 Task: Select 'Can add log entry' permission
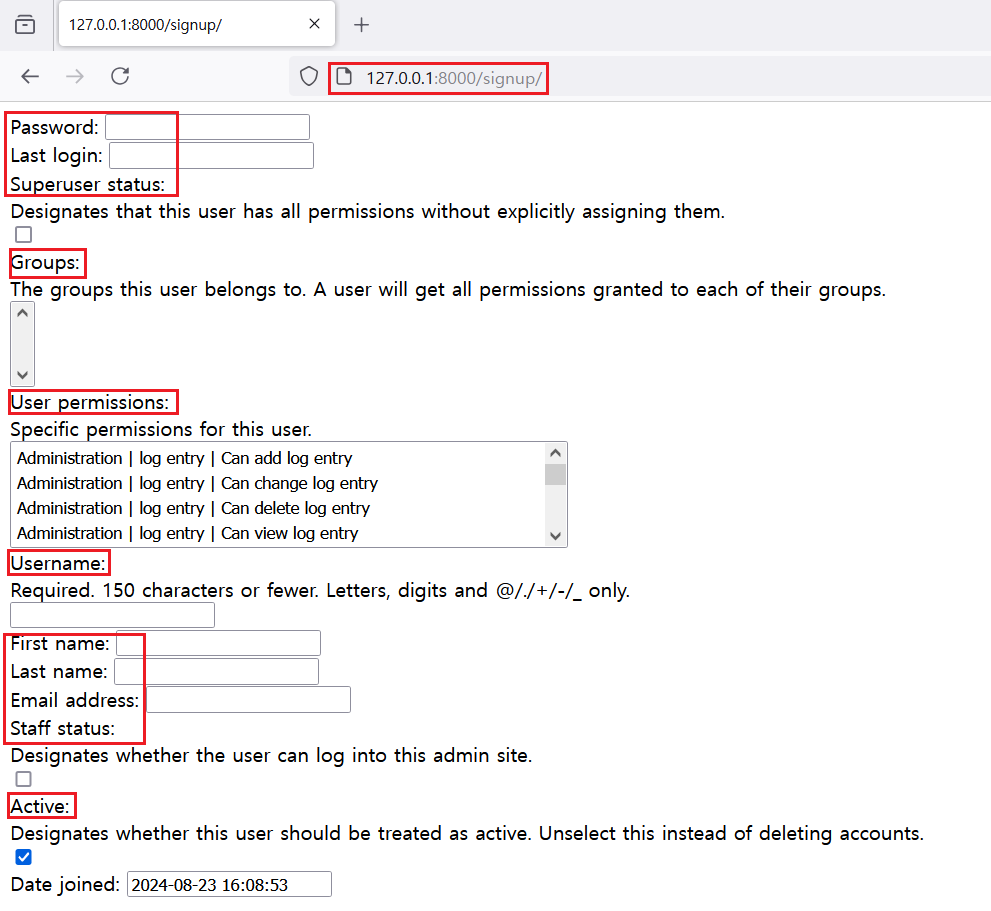click(185, 459)
